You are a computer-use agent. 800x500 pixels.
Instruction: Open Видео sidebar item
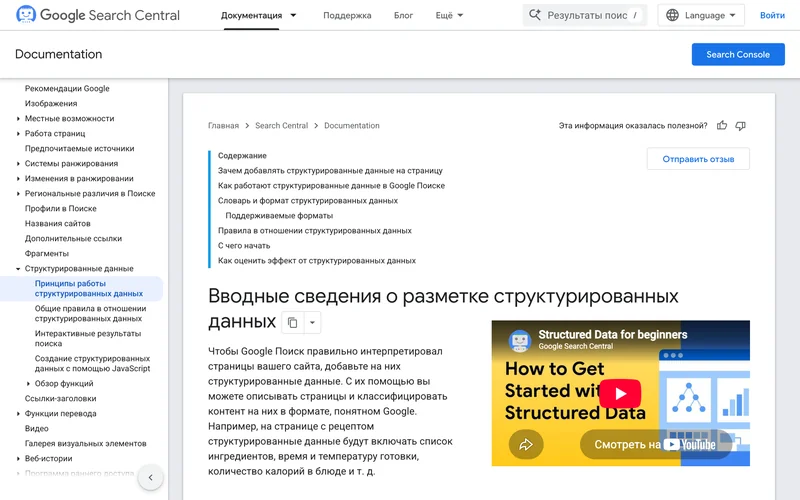pyautogui.click(x=36, y=429)
